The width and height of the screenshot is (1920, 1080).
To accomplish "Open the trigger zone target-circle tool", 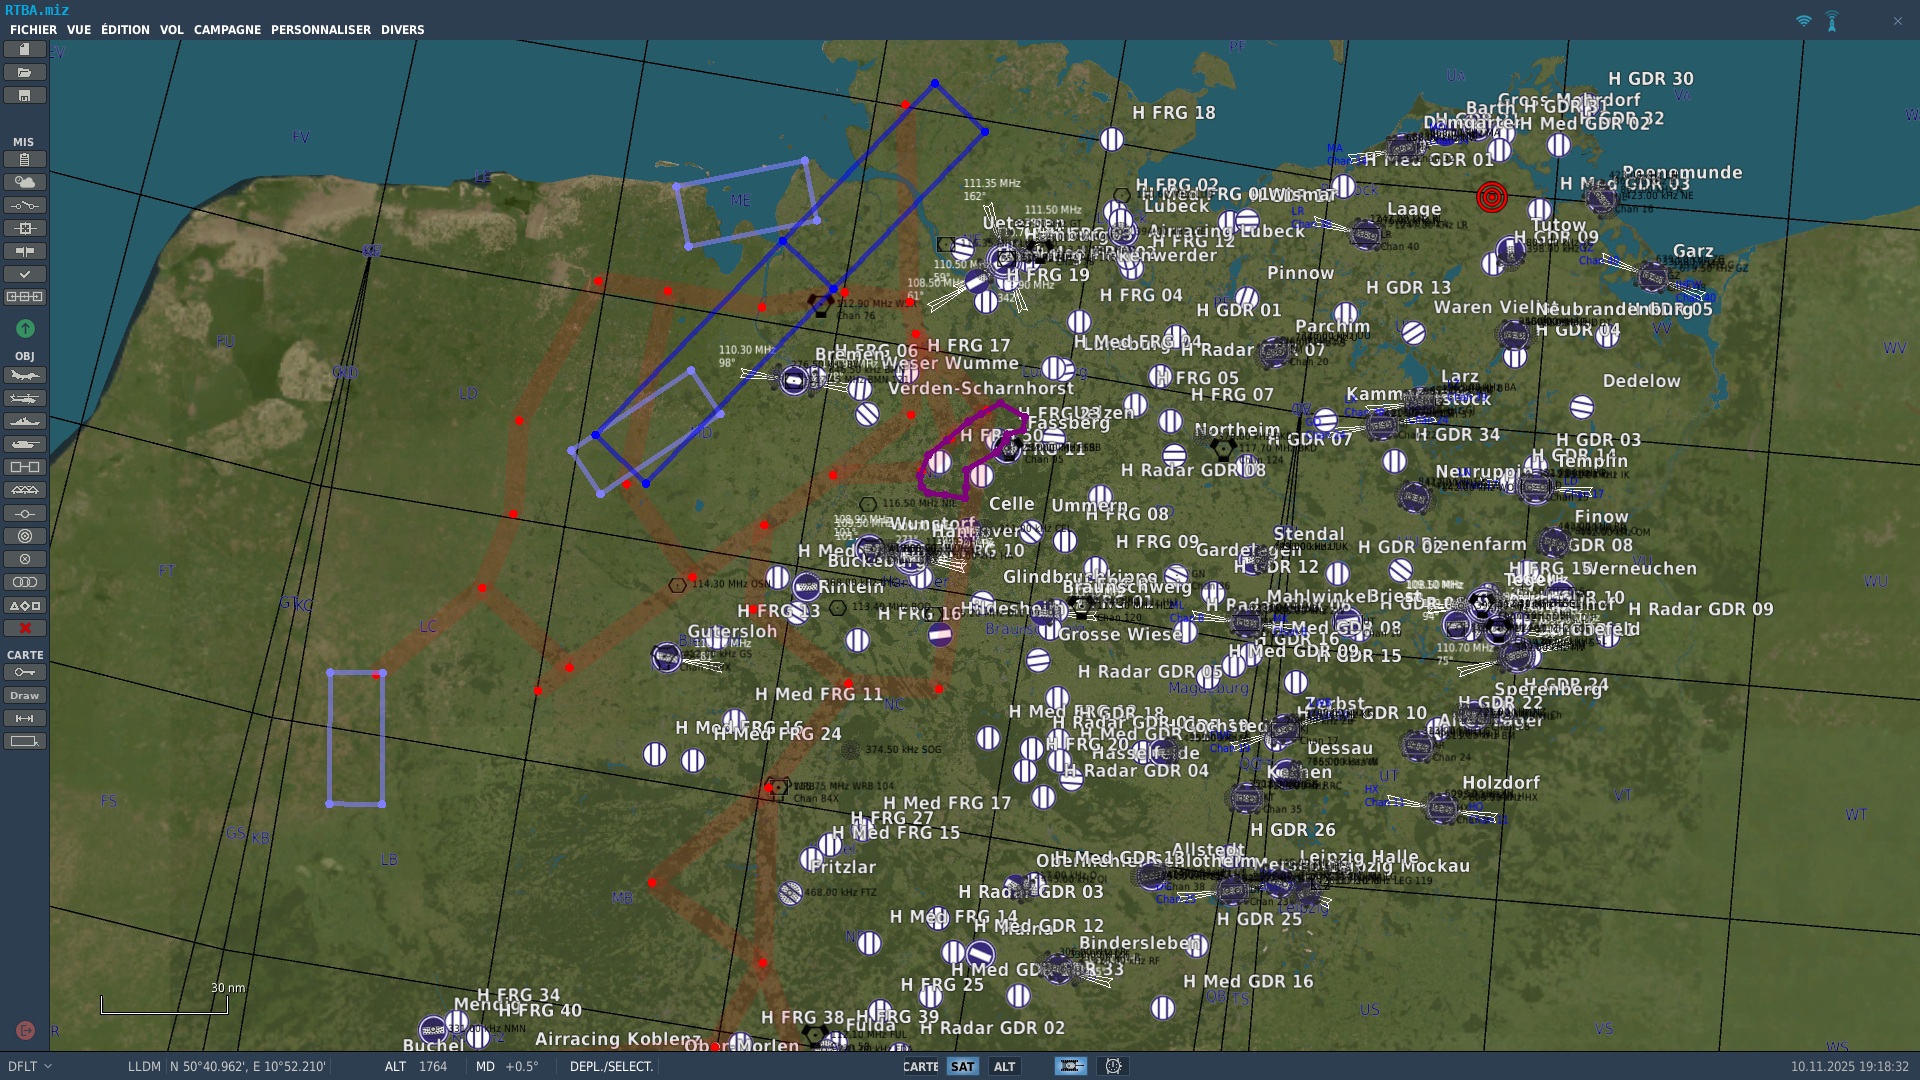I will point(25,537).
